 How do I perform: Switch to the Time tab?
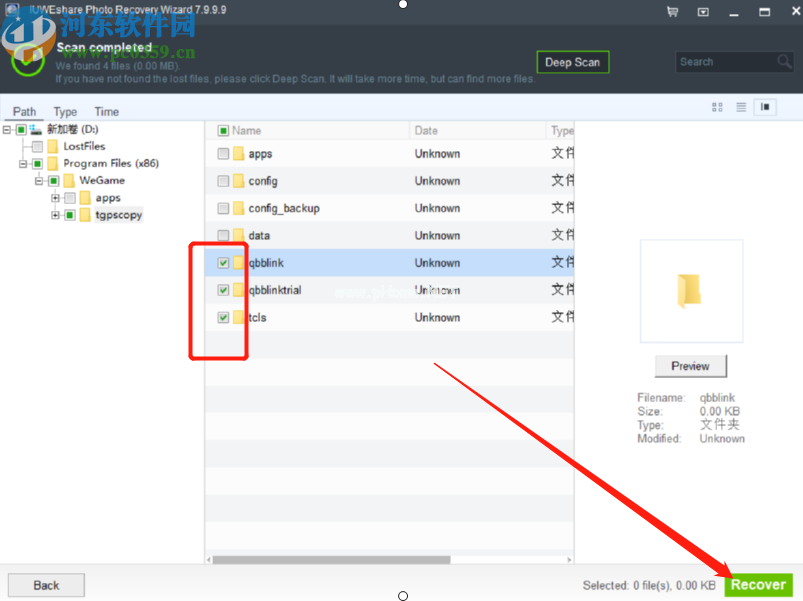(x=106, y=112)
